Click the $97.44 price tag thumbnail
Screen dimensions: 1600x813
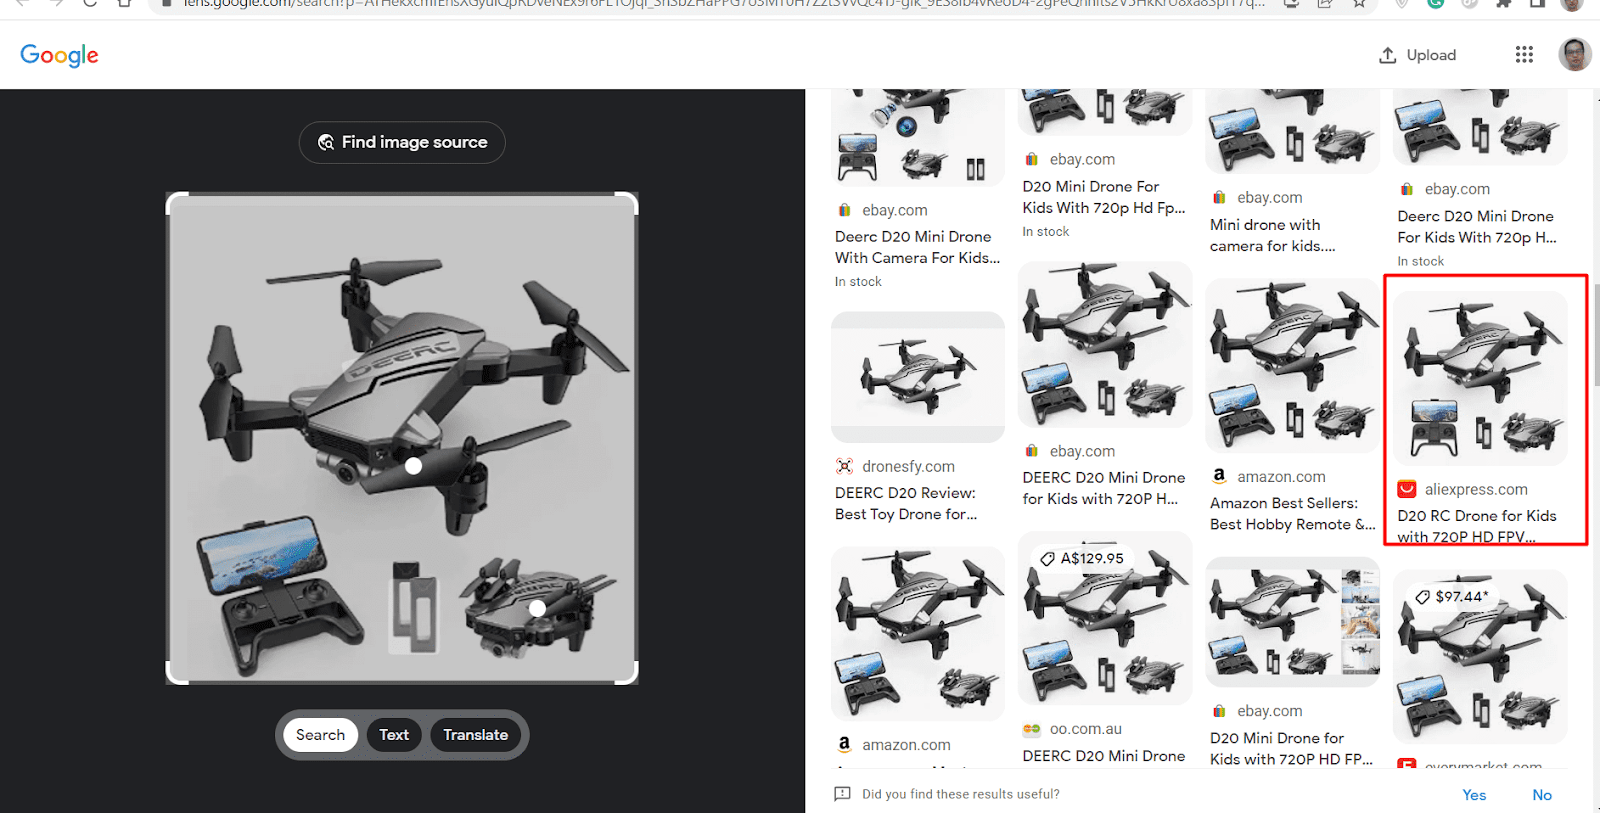click(1480, 656)
